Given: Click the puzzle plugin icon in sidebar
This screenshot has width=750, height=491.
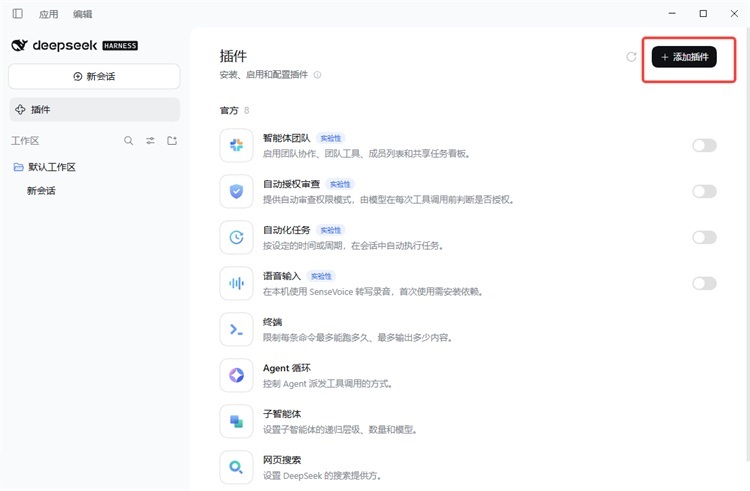Looking at the screenshot, I should pyautogui.click(x=20, y=109).
